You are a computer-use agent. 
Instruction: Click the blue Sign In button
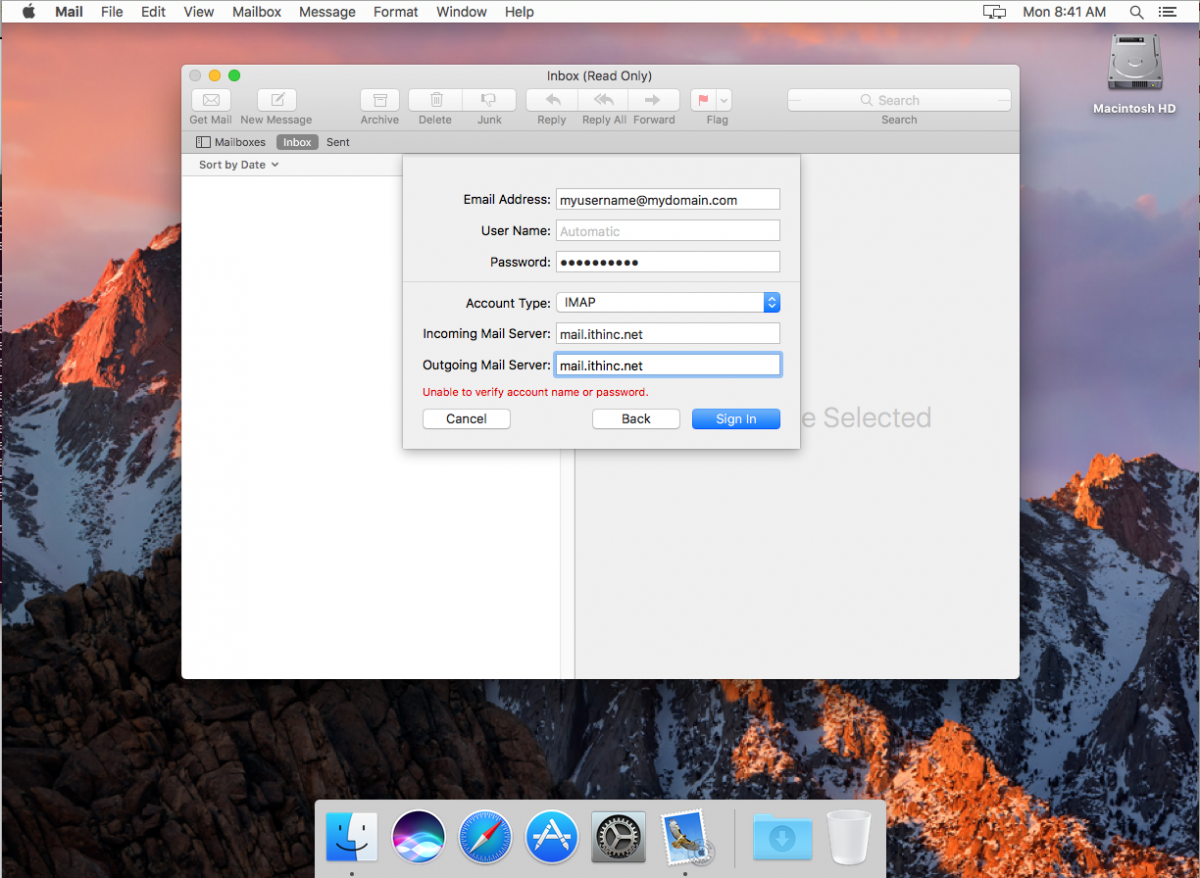tap(736, 419)
